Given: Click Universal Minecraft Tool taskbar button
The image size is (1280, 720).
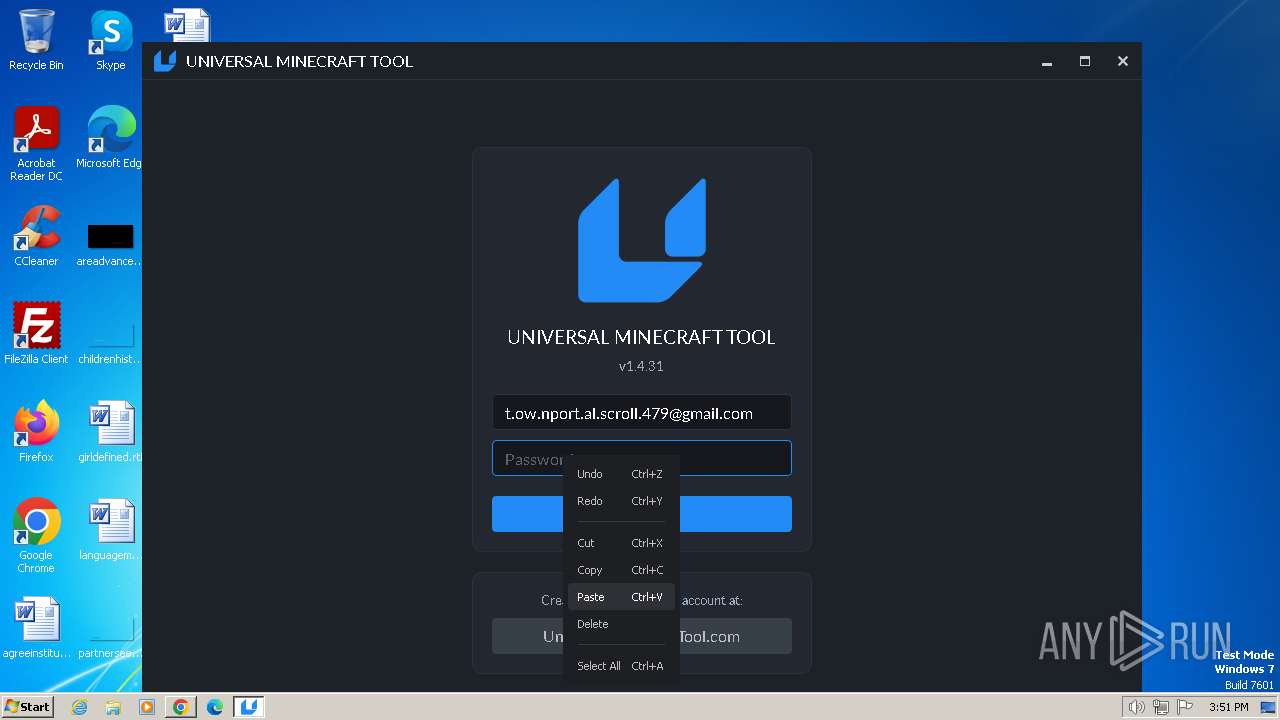Looking at the screenshot, I should (x=249, y=707).
